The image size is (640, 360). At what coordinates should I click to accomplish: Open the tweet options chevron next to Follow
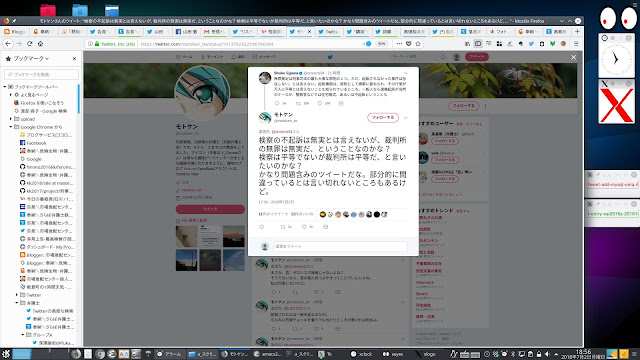[405, 118]
